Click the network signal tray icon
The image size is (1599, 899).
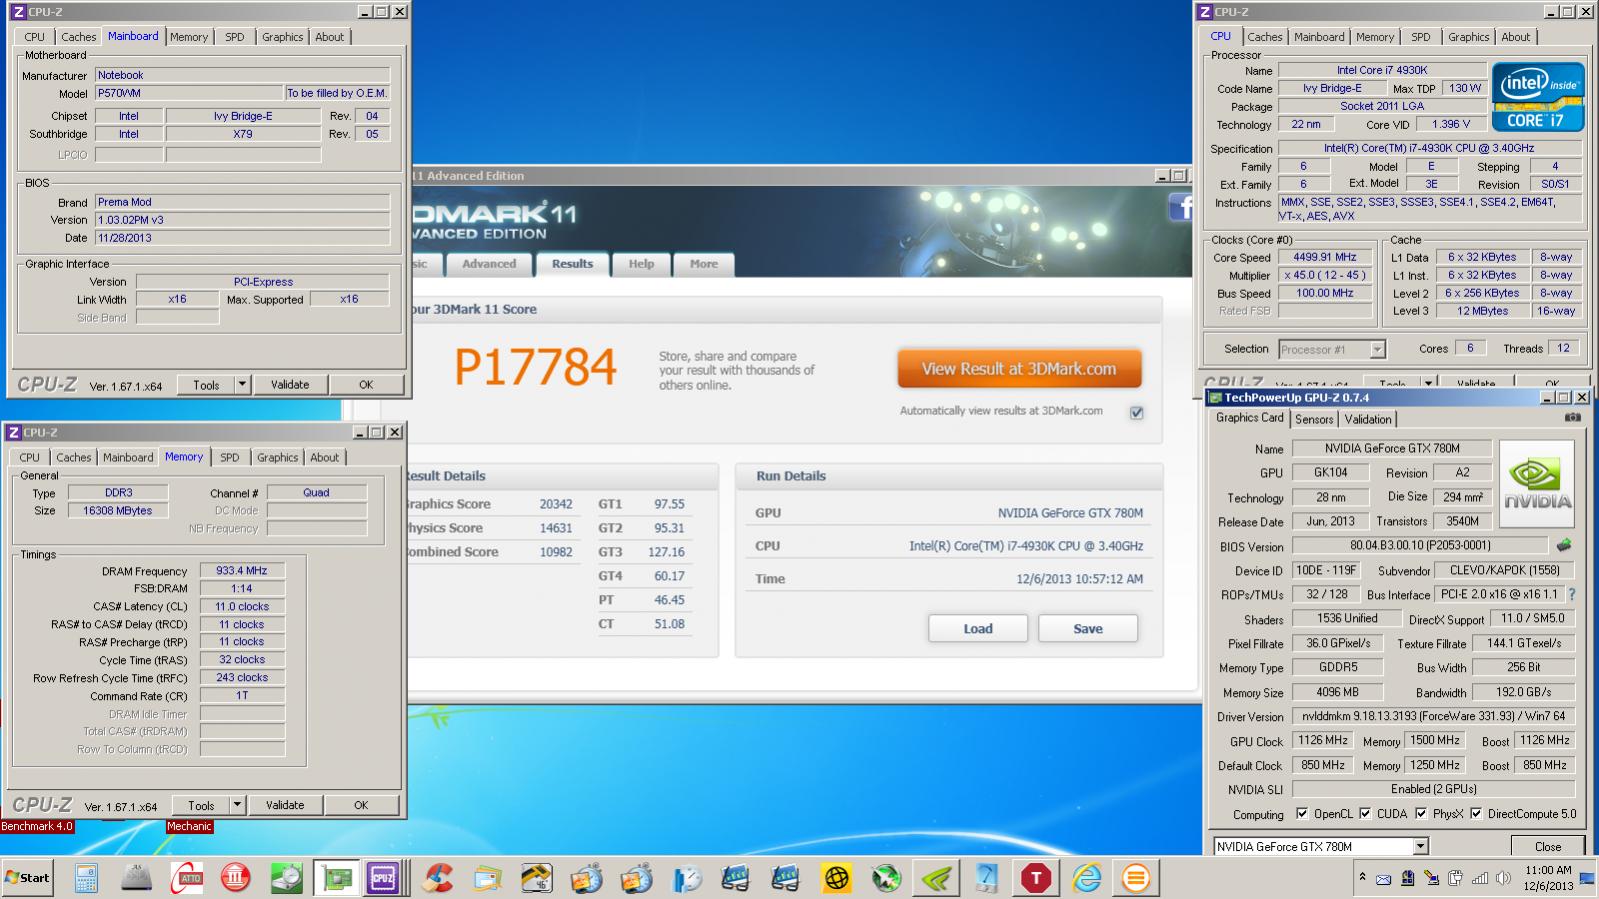1480,878
